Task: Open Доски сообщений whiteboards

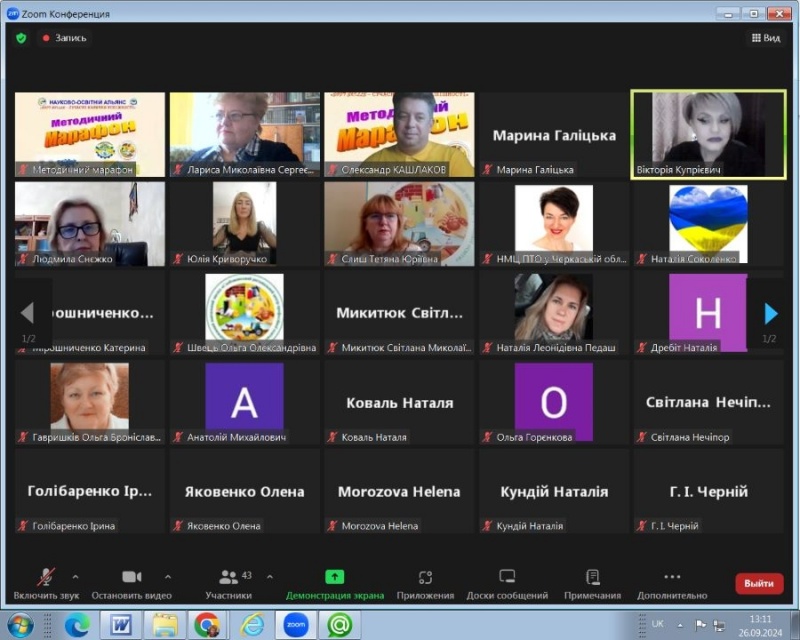Action: tap(507, 583)
